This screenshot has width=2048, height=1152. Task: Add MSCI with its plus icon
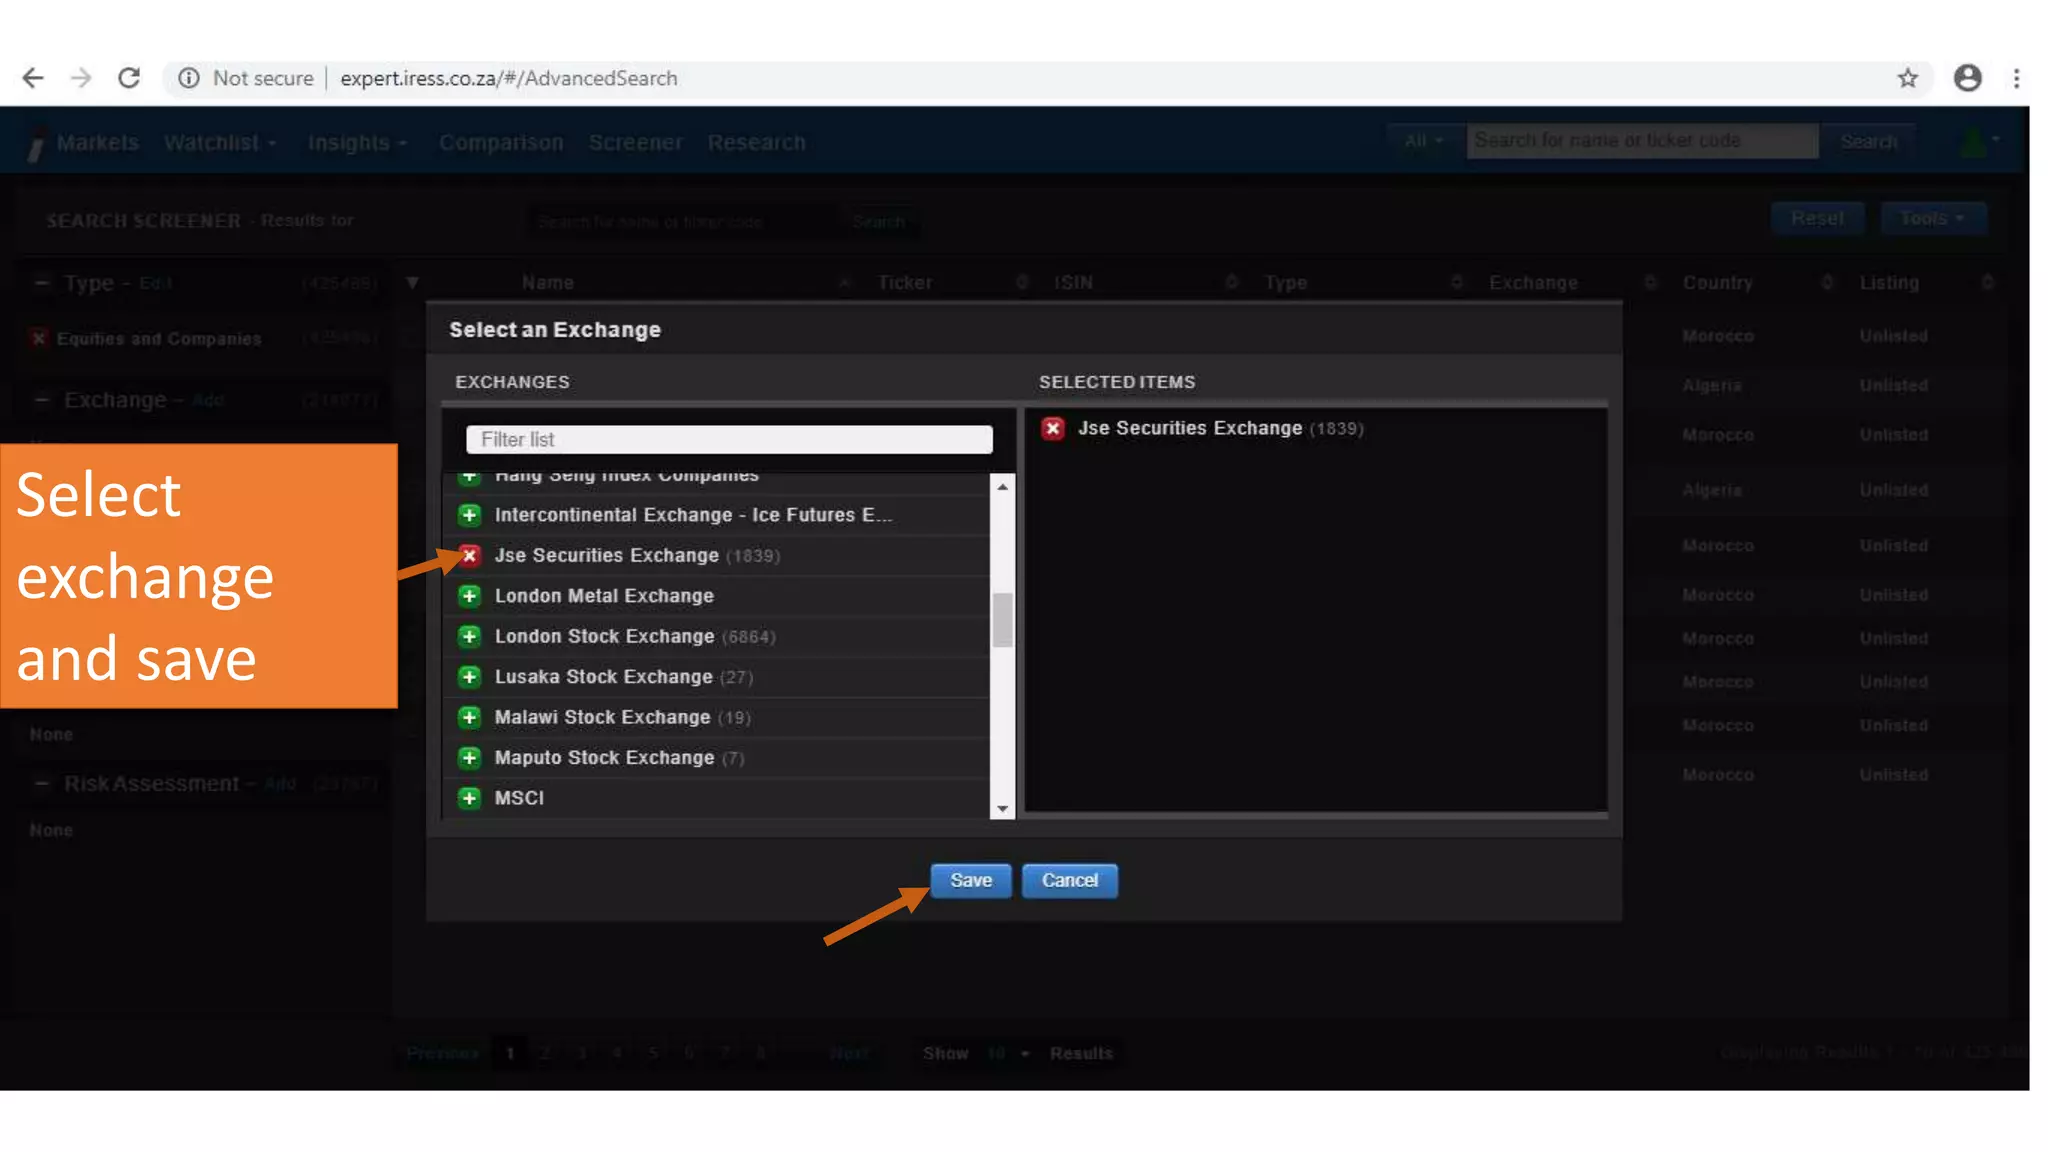pos(469,798)
